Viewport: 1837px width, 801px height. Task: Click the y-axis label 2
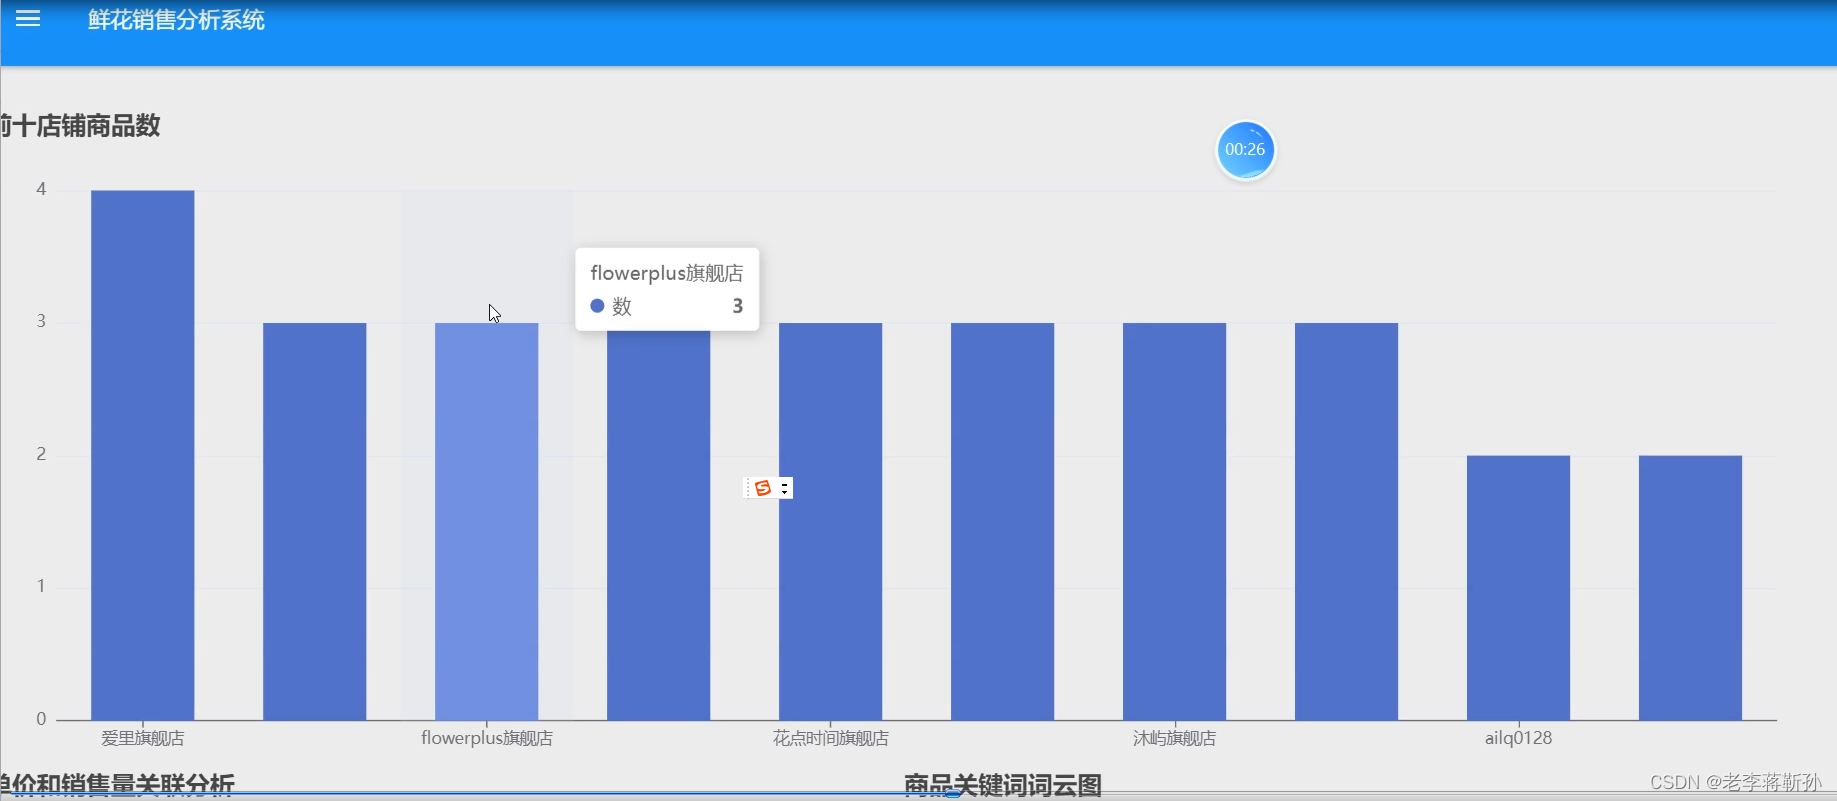tap(41, 454)
